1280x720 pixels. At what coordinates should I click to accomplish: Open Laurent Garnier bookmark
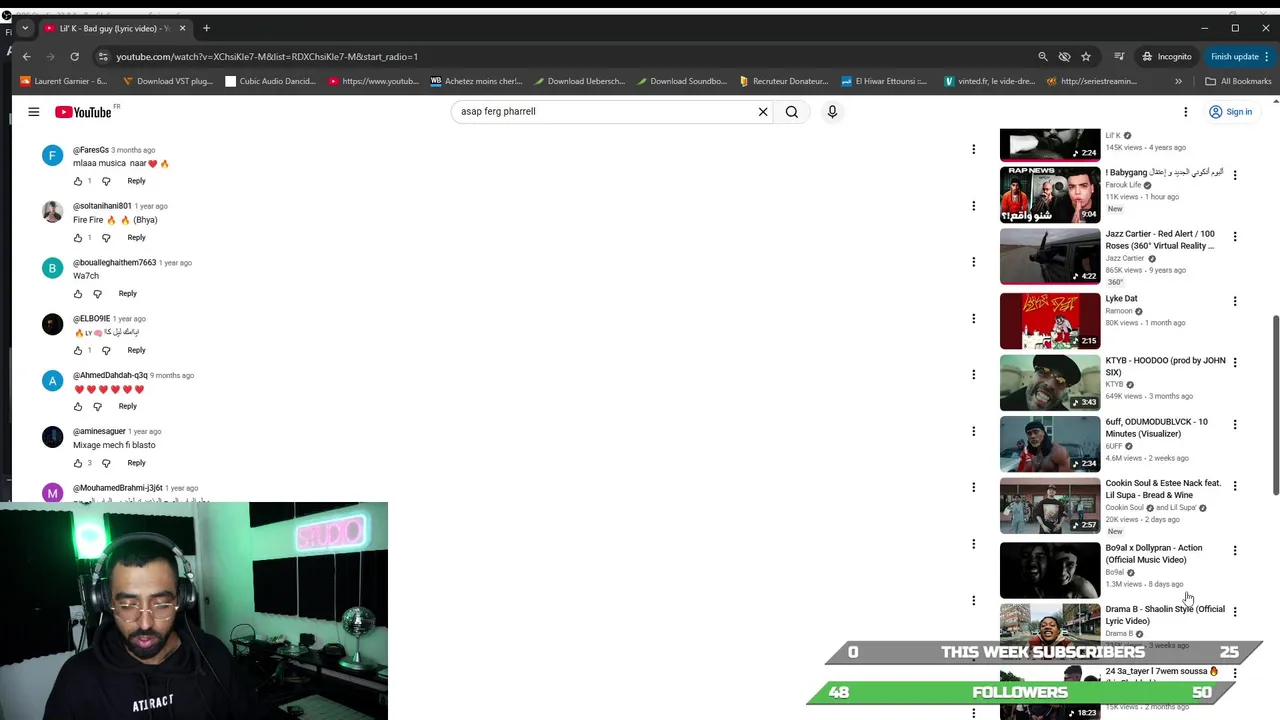(64, 81)
